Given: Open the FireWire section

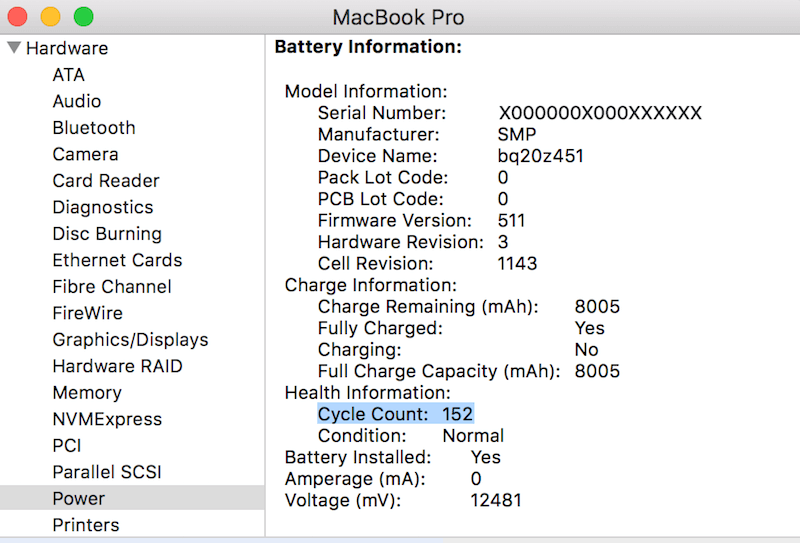Looking at the screenshot, I should pyautogui.click(x=88, y=313).
